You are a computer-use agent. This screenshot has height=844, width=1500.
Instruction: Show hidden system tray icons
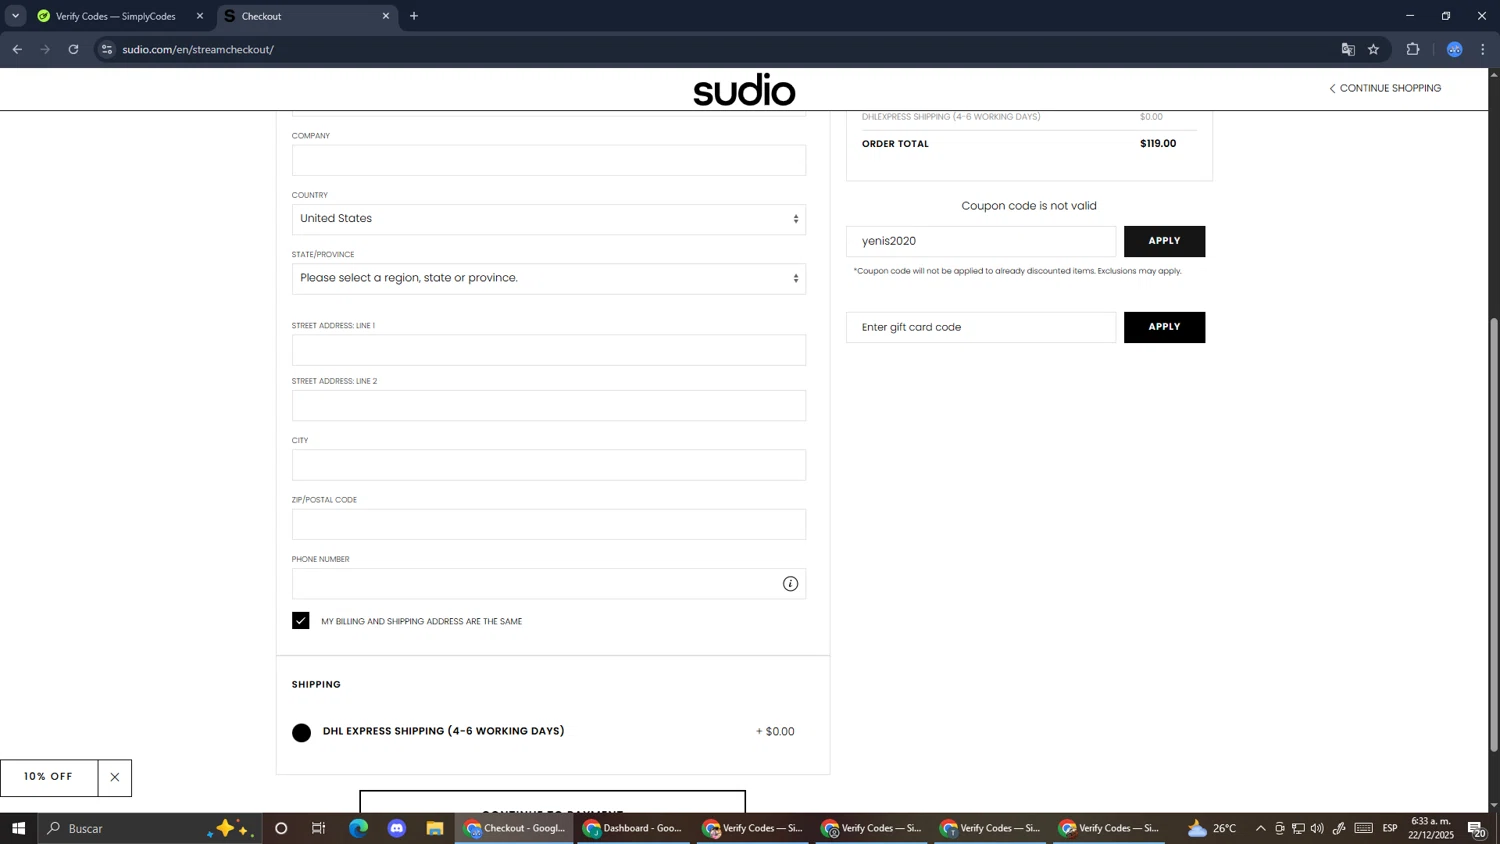1260,828
